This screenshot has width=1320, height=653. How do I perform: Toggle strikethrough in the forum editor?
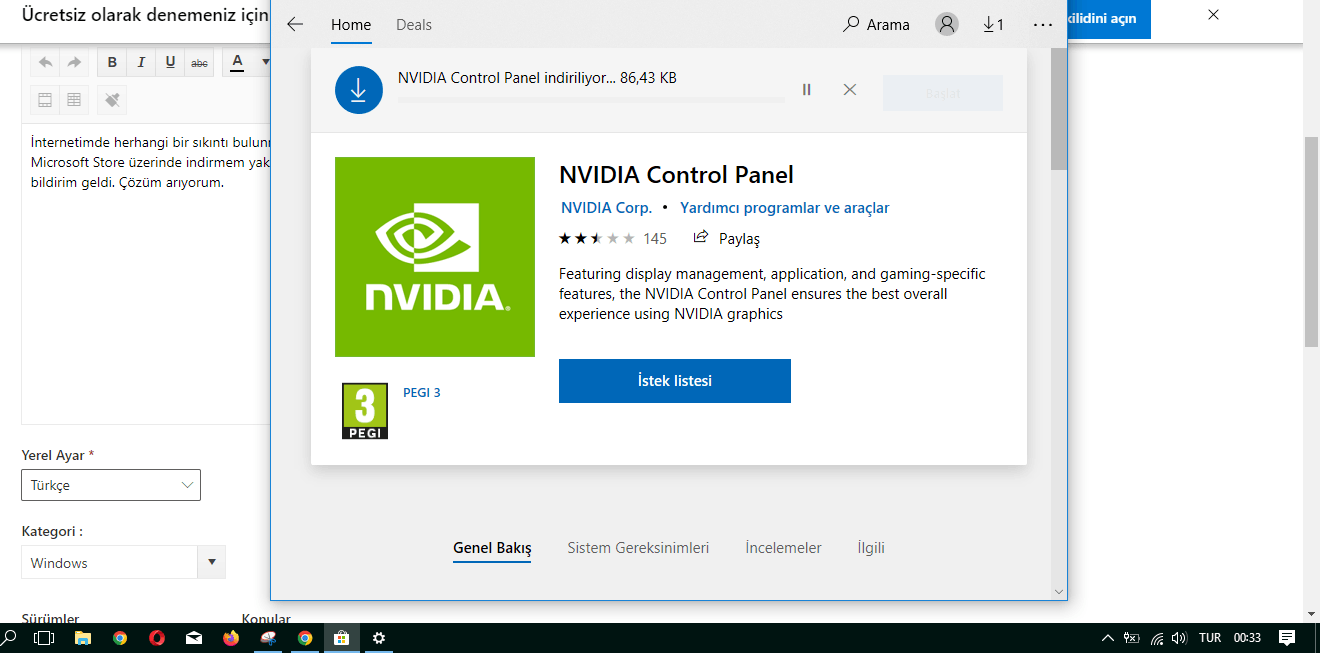(x=199, y=63)
